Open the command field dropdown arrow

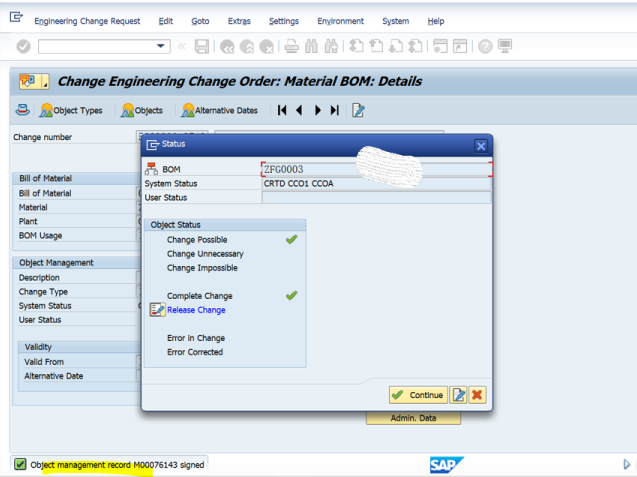[x=161, y=46]
